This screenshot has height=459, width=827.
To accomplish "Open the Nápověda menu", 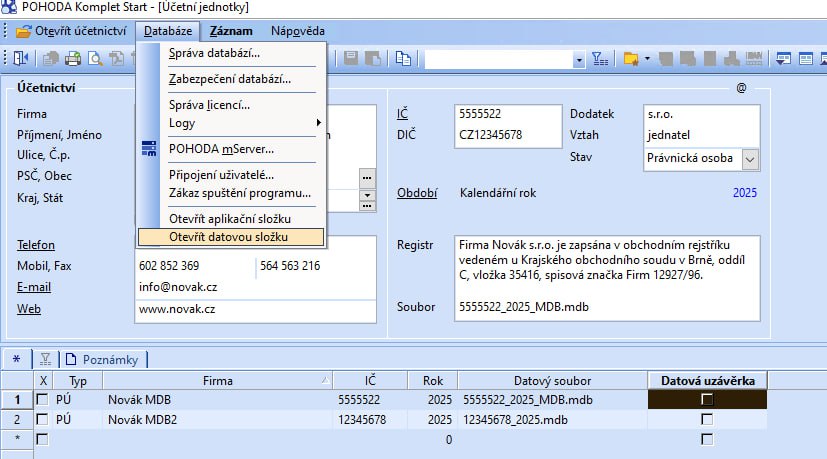I will (297, 31).
